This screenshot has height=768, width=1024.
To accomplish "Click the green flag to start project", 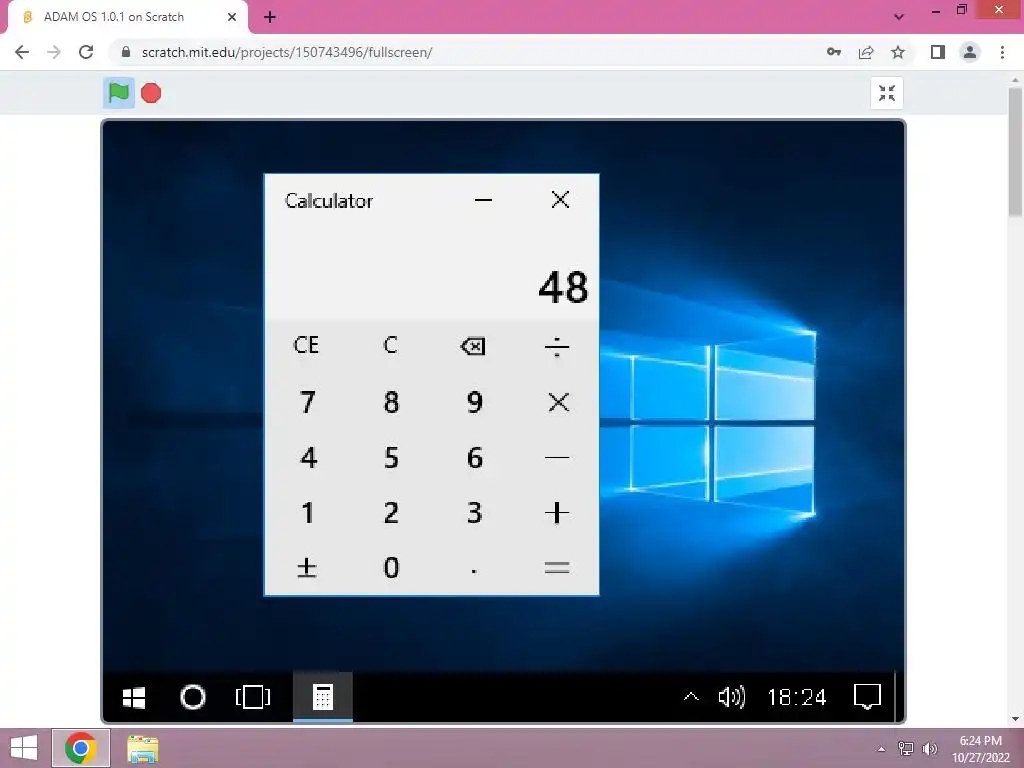I will pos(119,93).
